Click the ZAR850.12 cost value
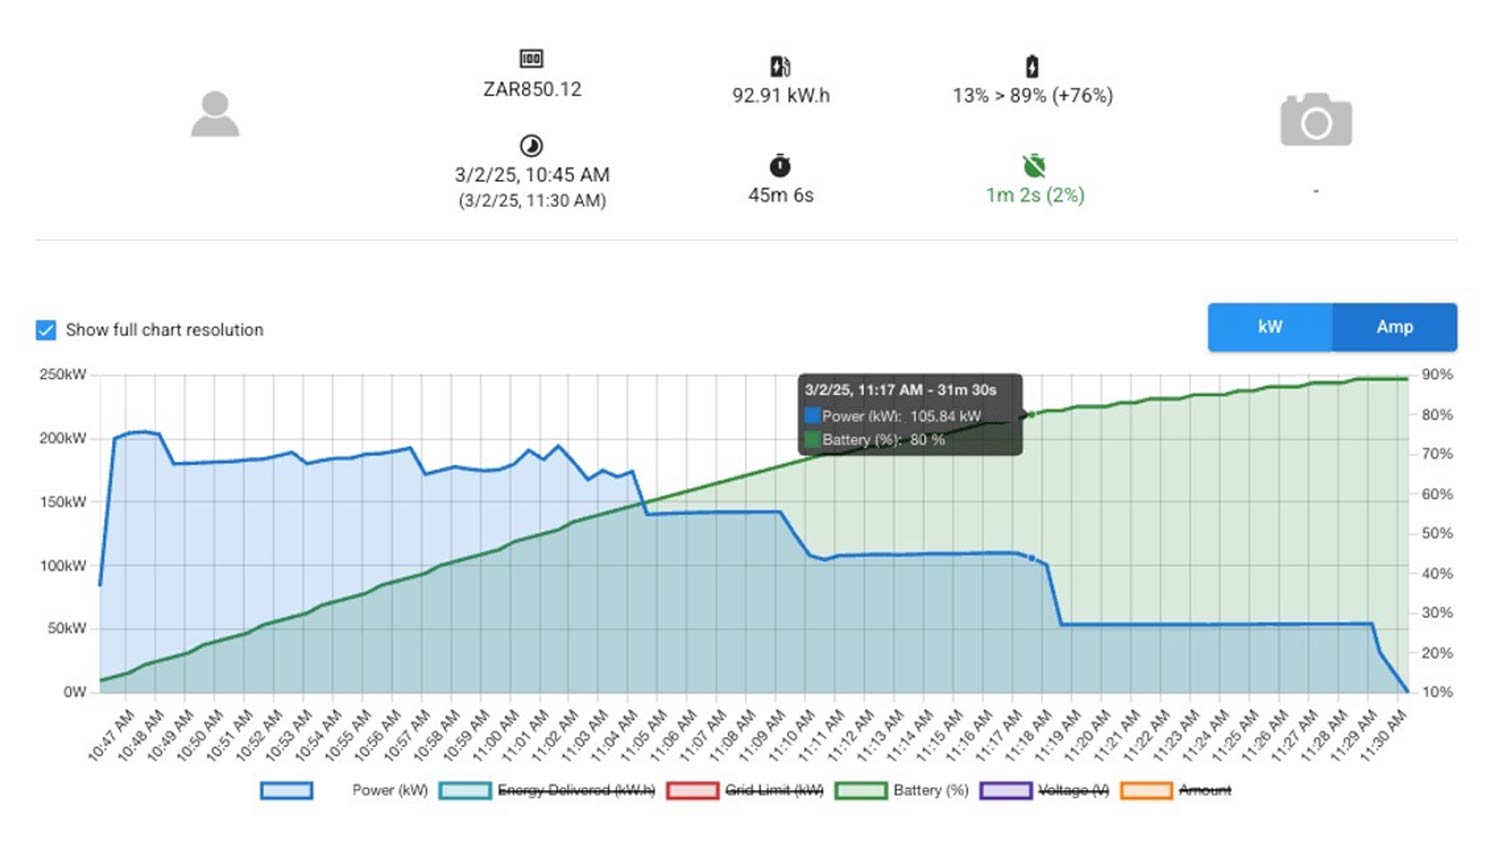Image resolution: width=1500 pixels, height=845 pixels. click(532, 89)
